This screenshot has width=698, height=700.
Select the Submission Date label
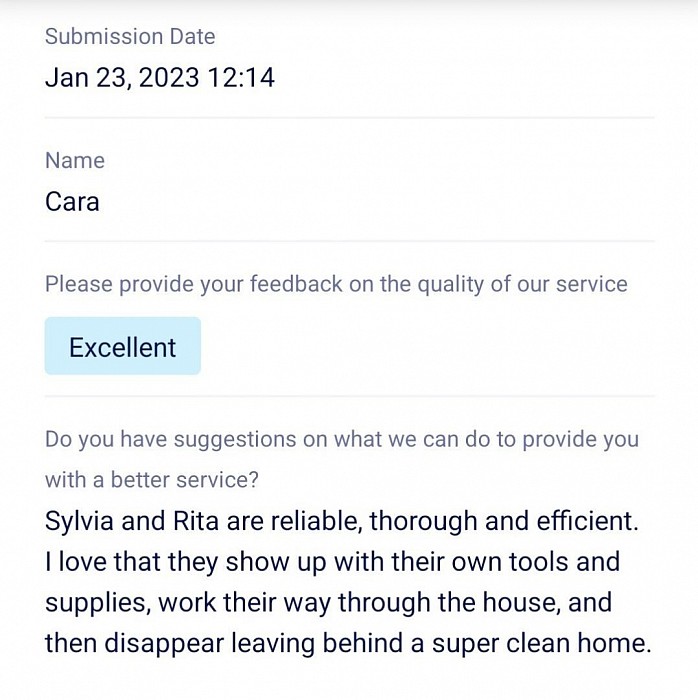pos(130,37)
